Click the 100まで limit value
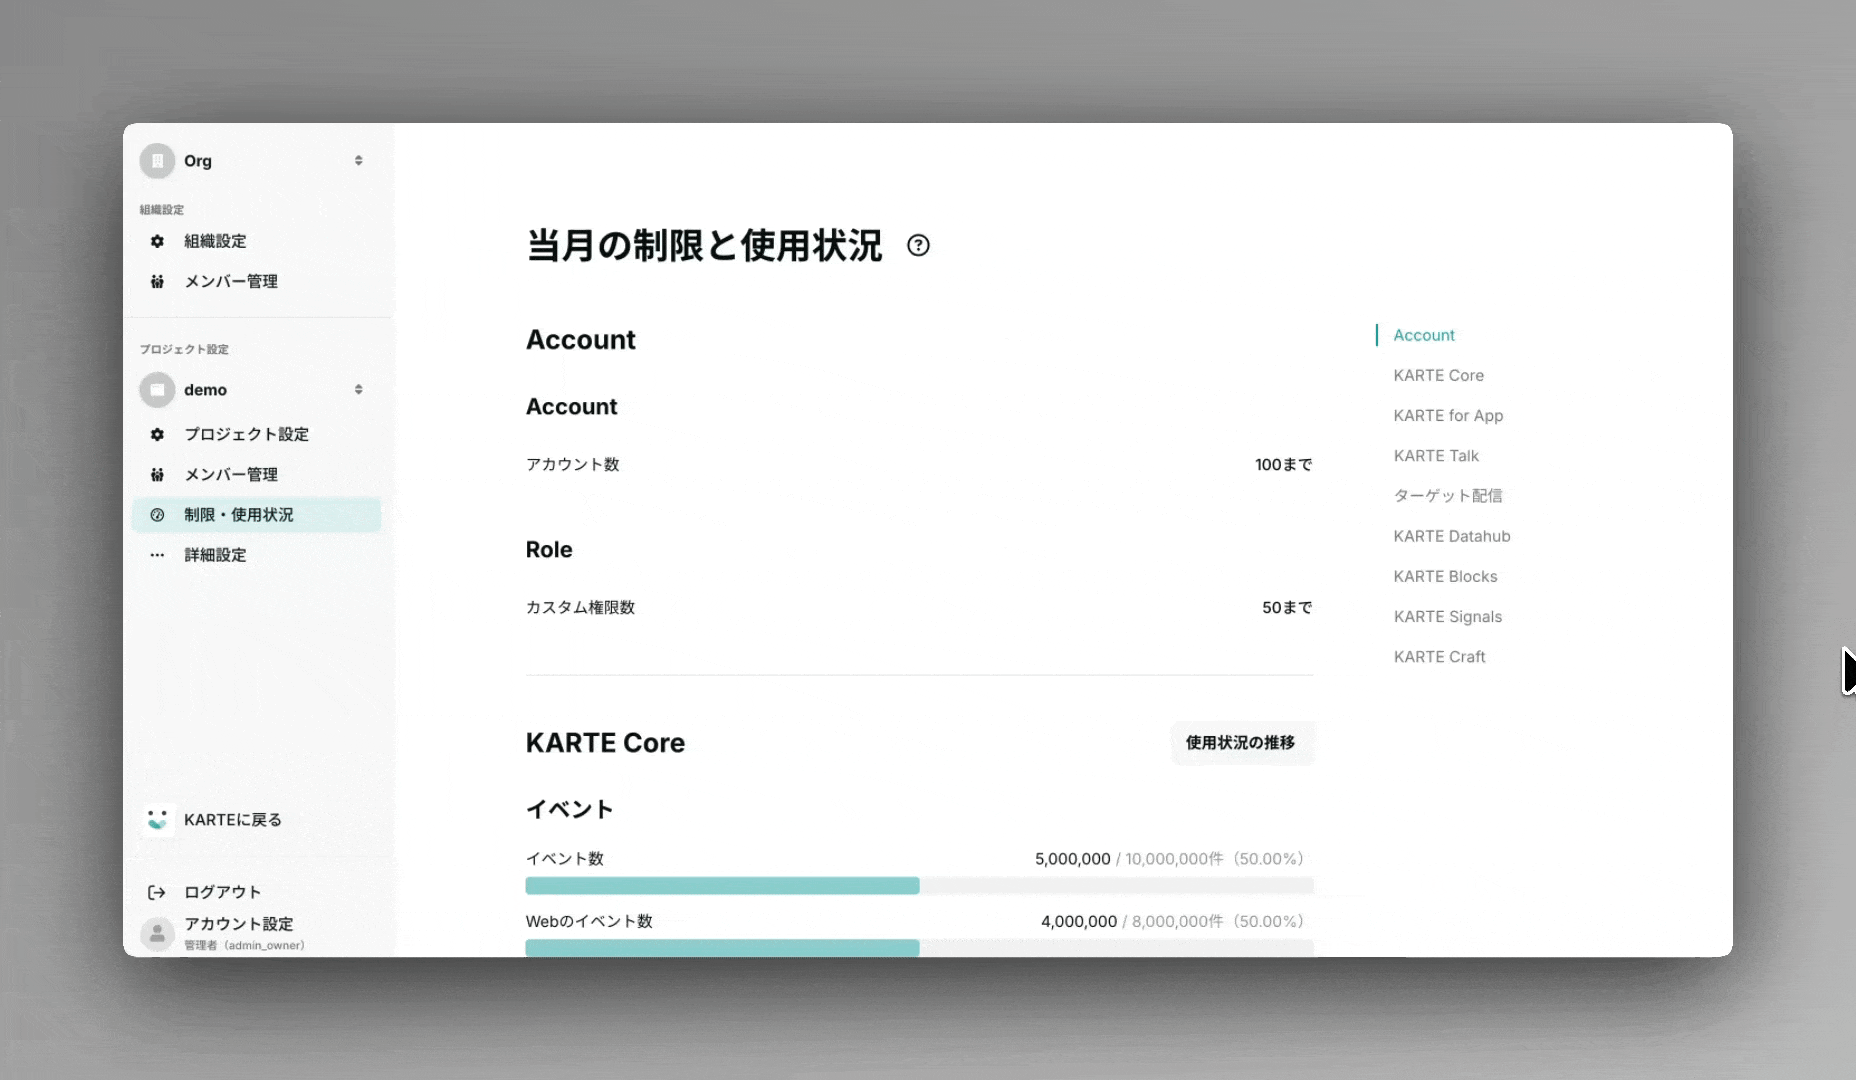The height and width of the screenshot is (1080, 1856). coord(1284,464)
